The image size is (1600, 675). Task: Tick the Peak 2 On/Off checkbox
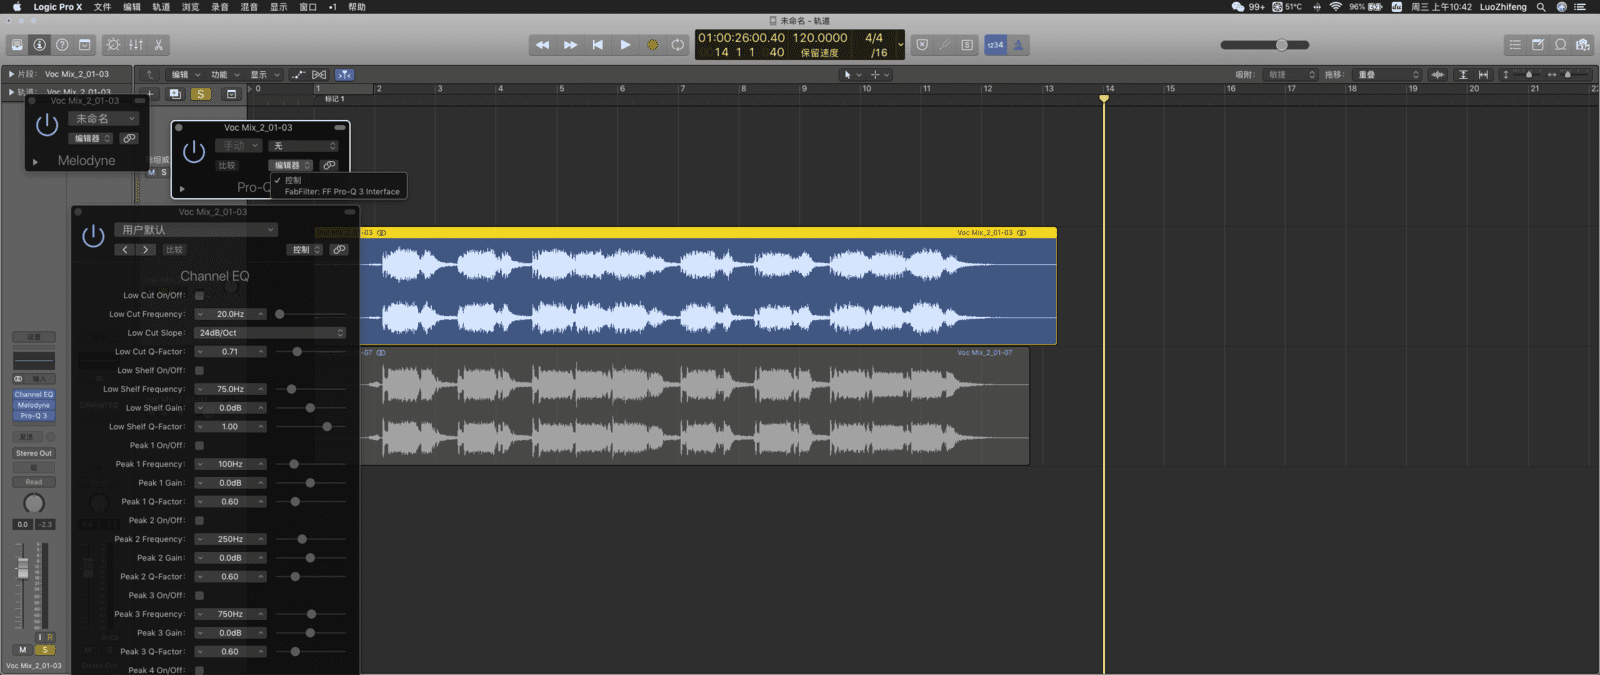click(x=200, y=521)
